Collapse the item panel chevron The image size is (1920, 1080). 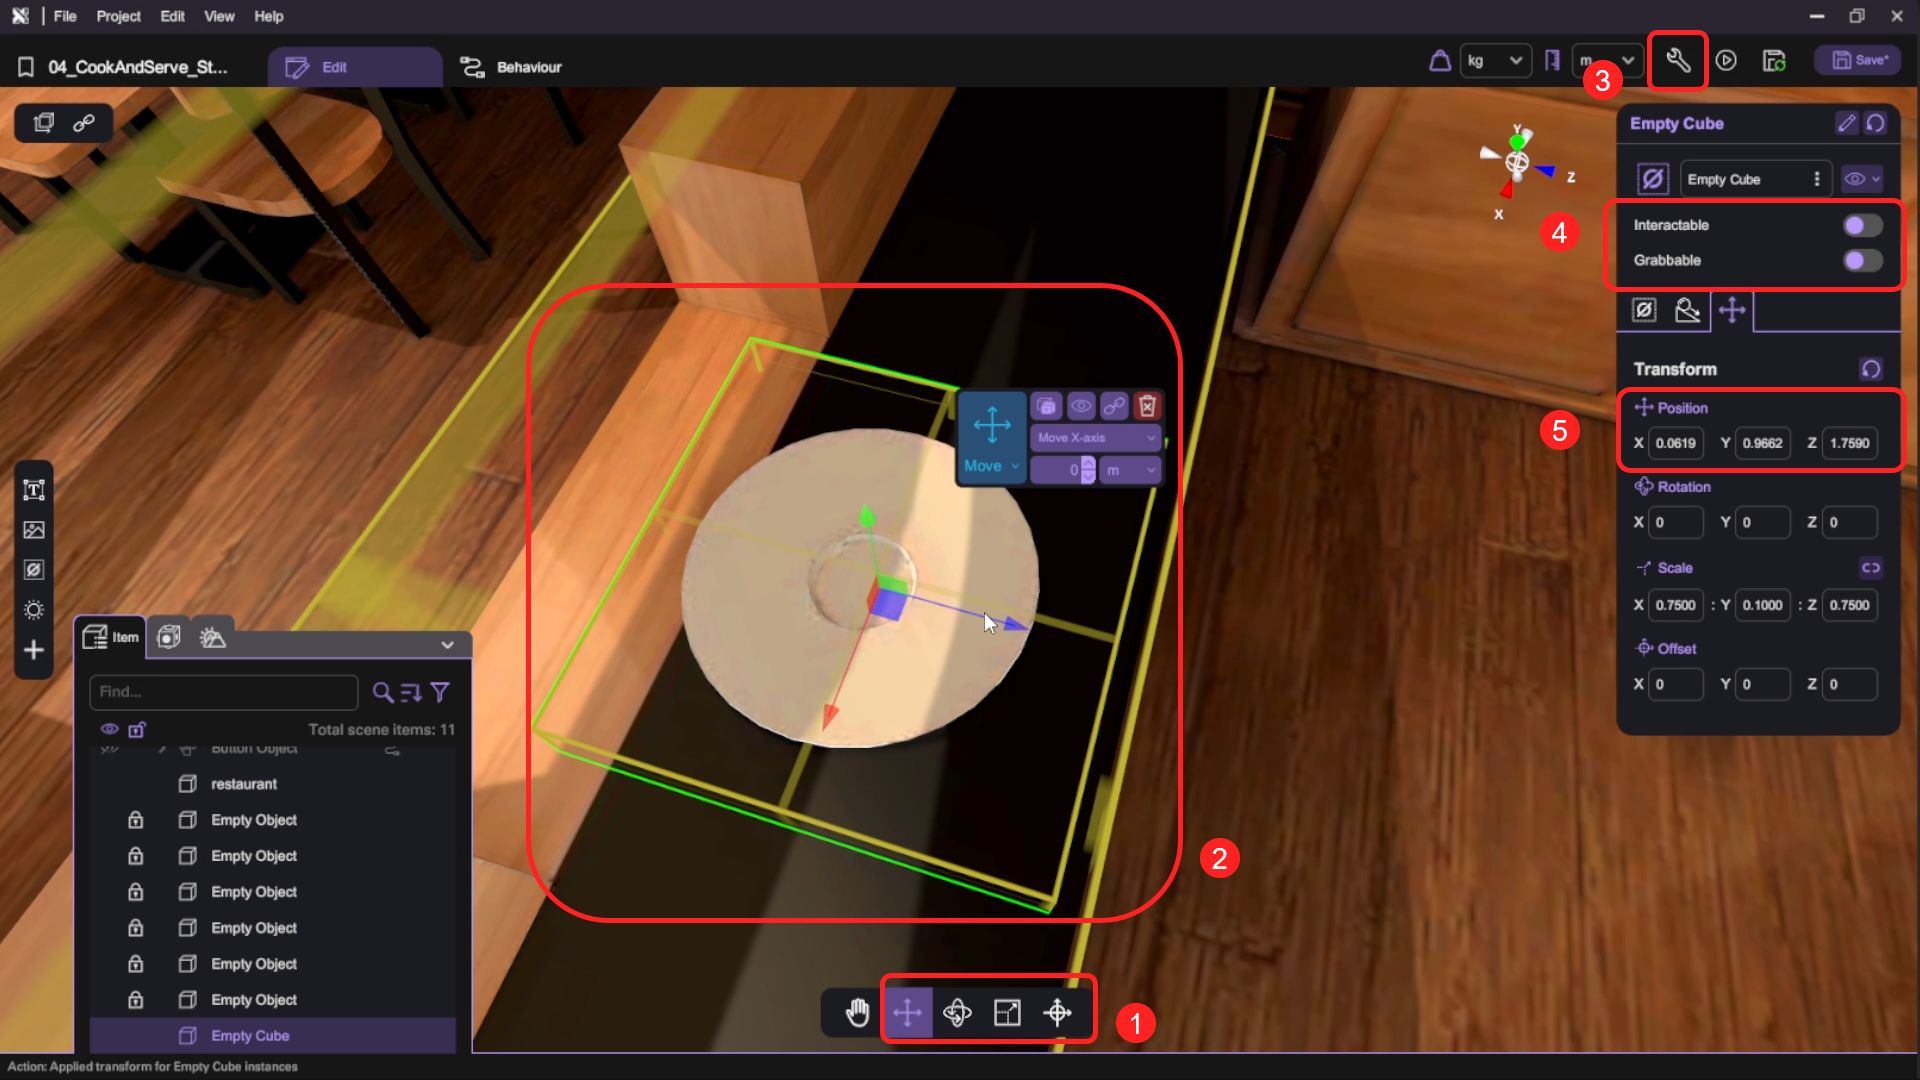[447, 645]
